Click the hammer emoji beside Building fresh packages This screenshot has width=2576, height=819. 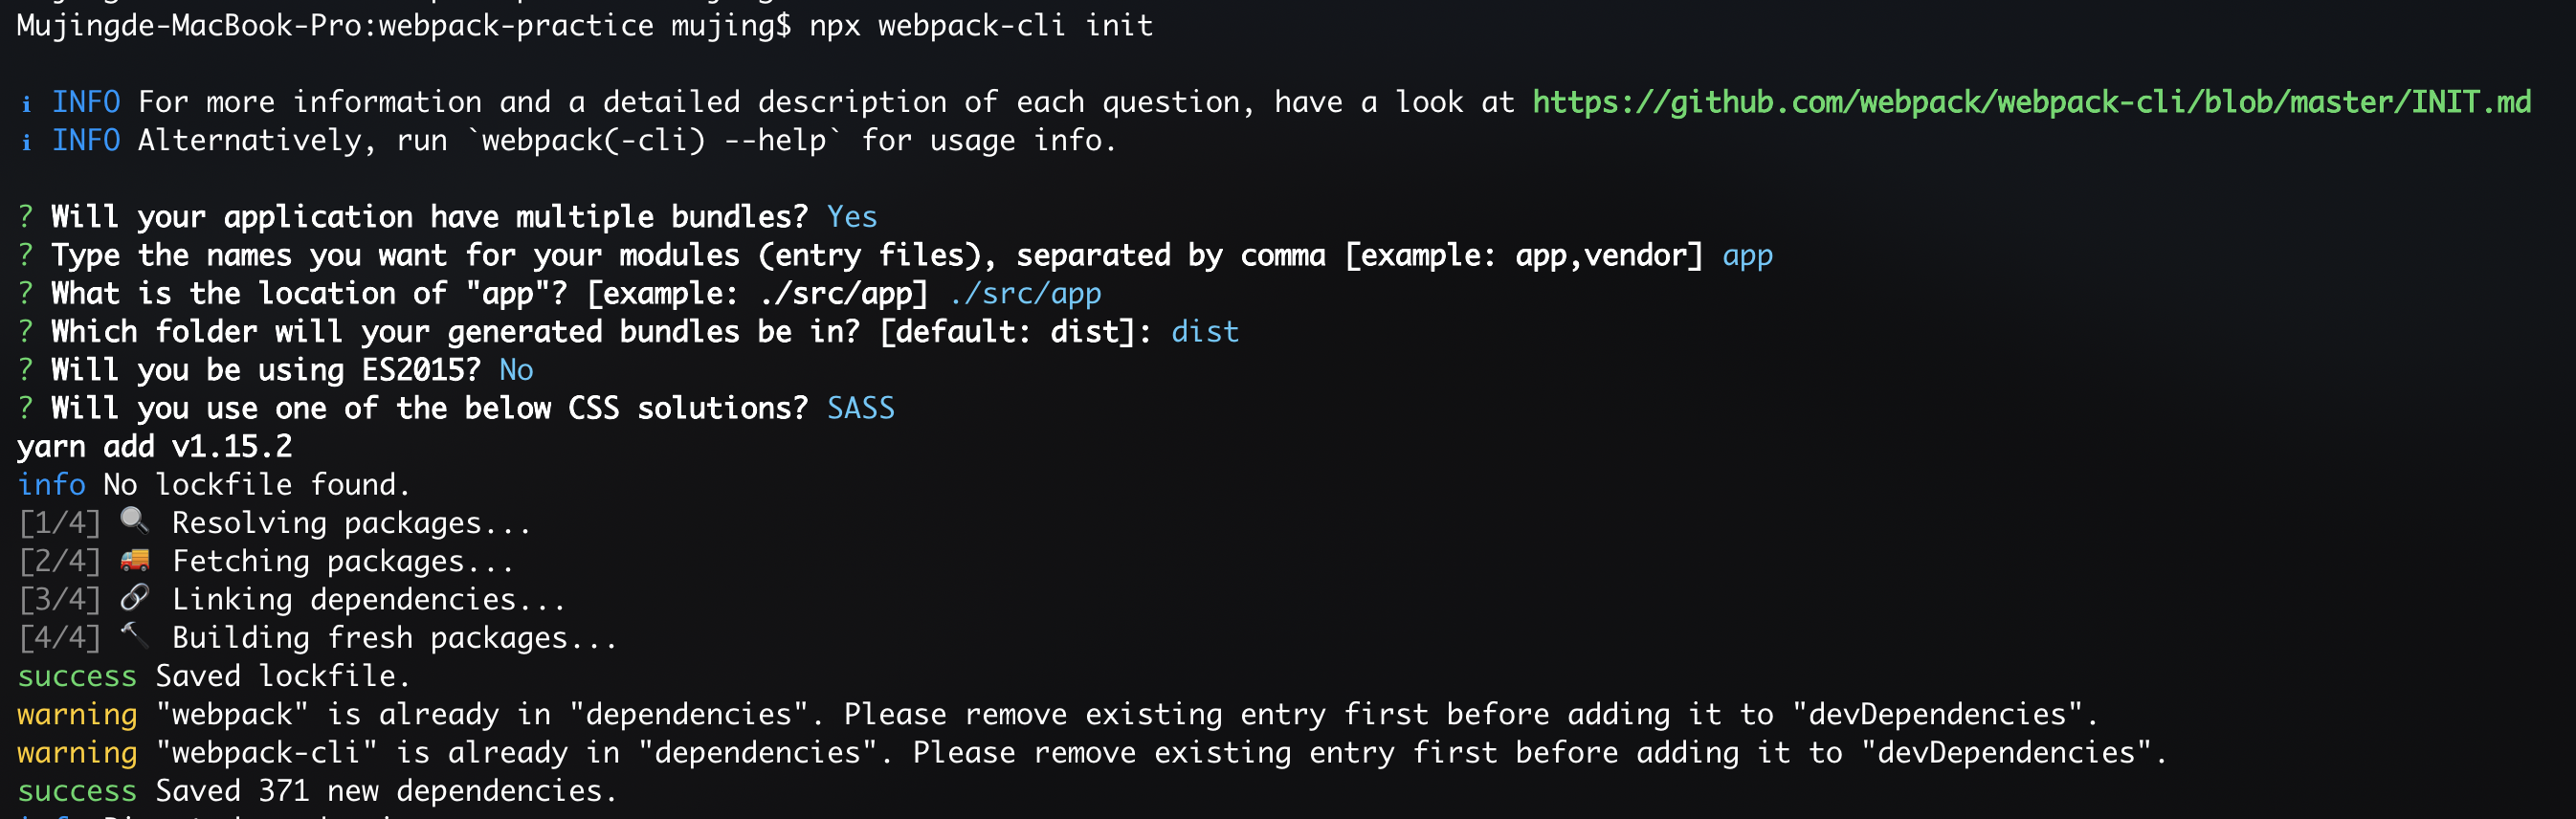[134, 636]
